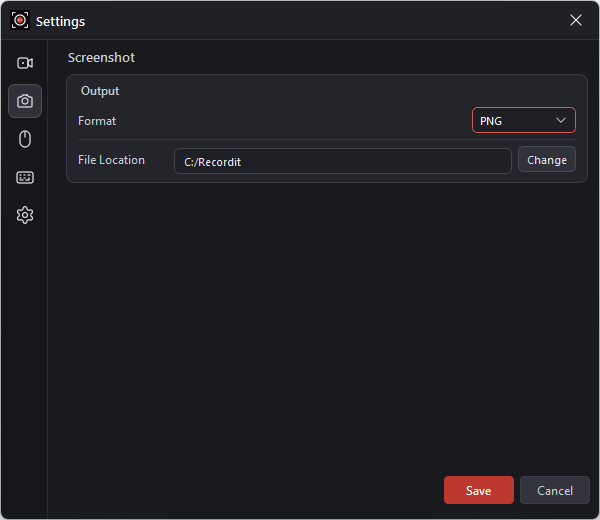Click the Output group label
The width and height of the screenshot is (600, 520).
(100, 91)
